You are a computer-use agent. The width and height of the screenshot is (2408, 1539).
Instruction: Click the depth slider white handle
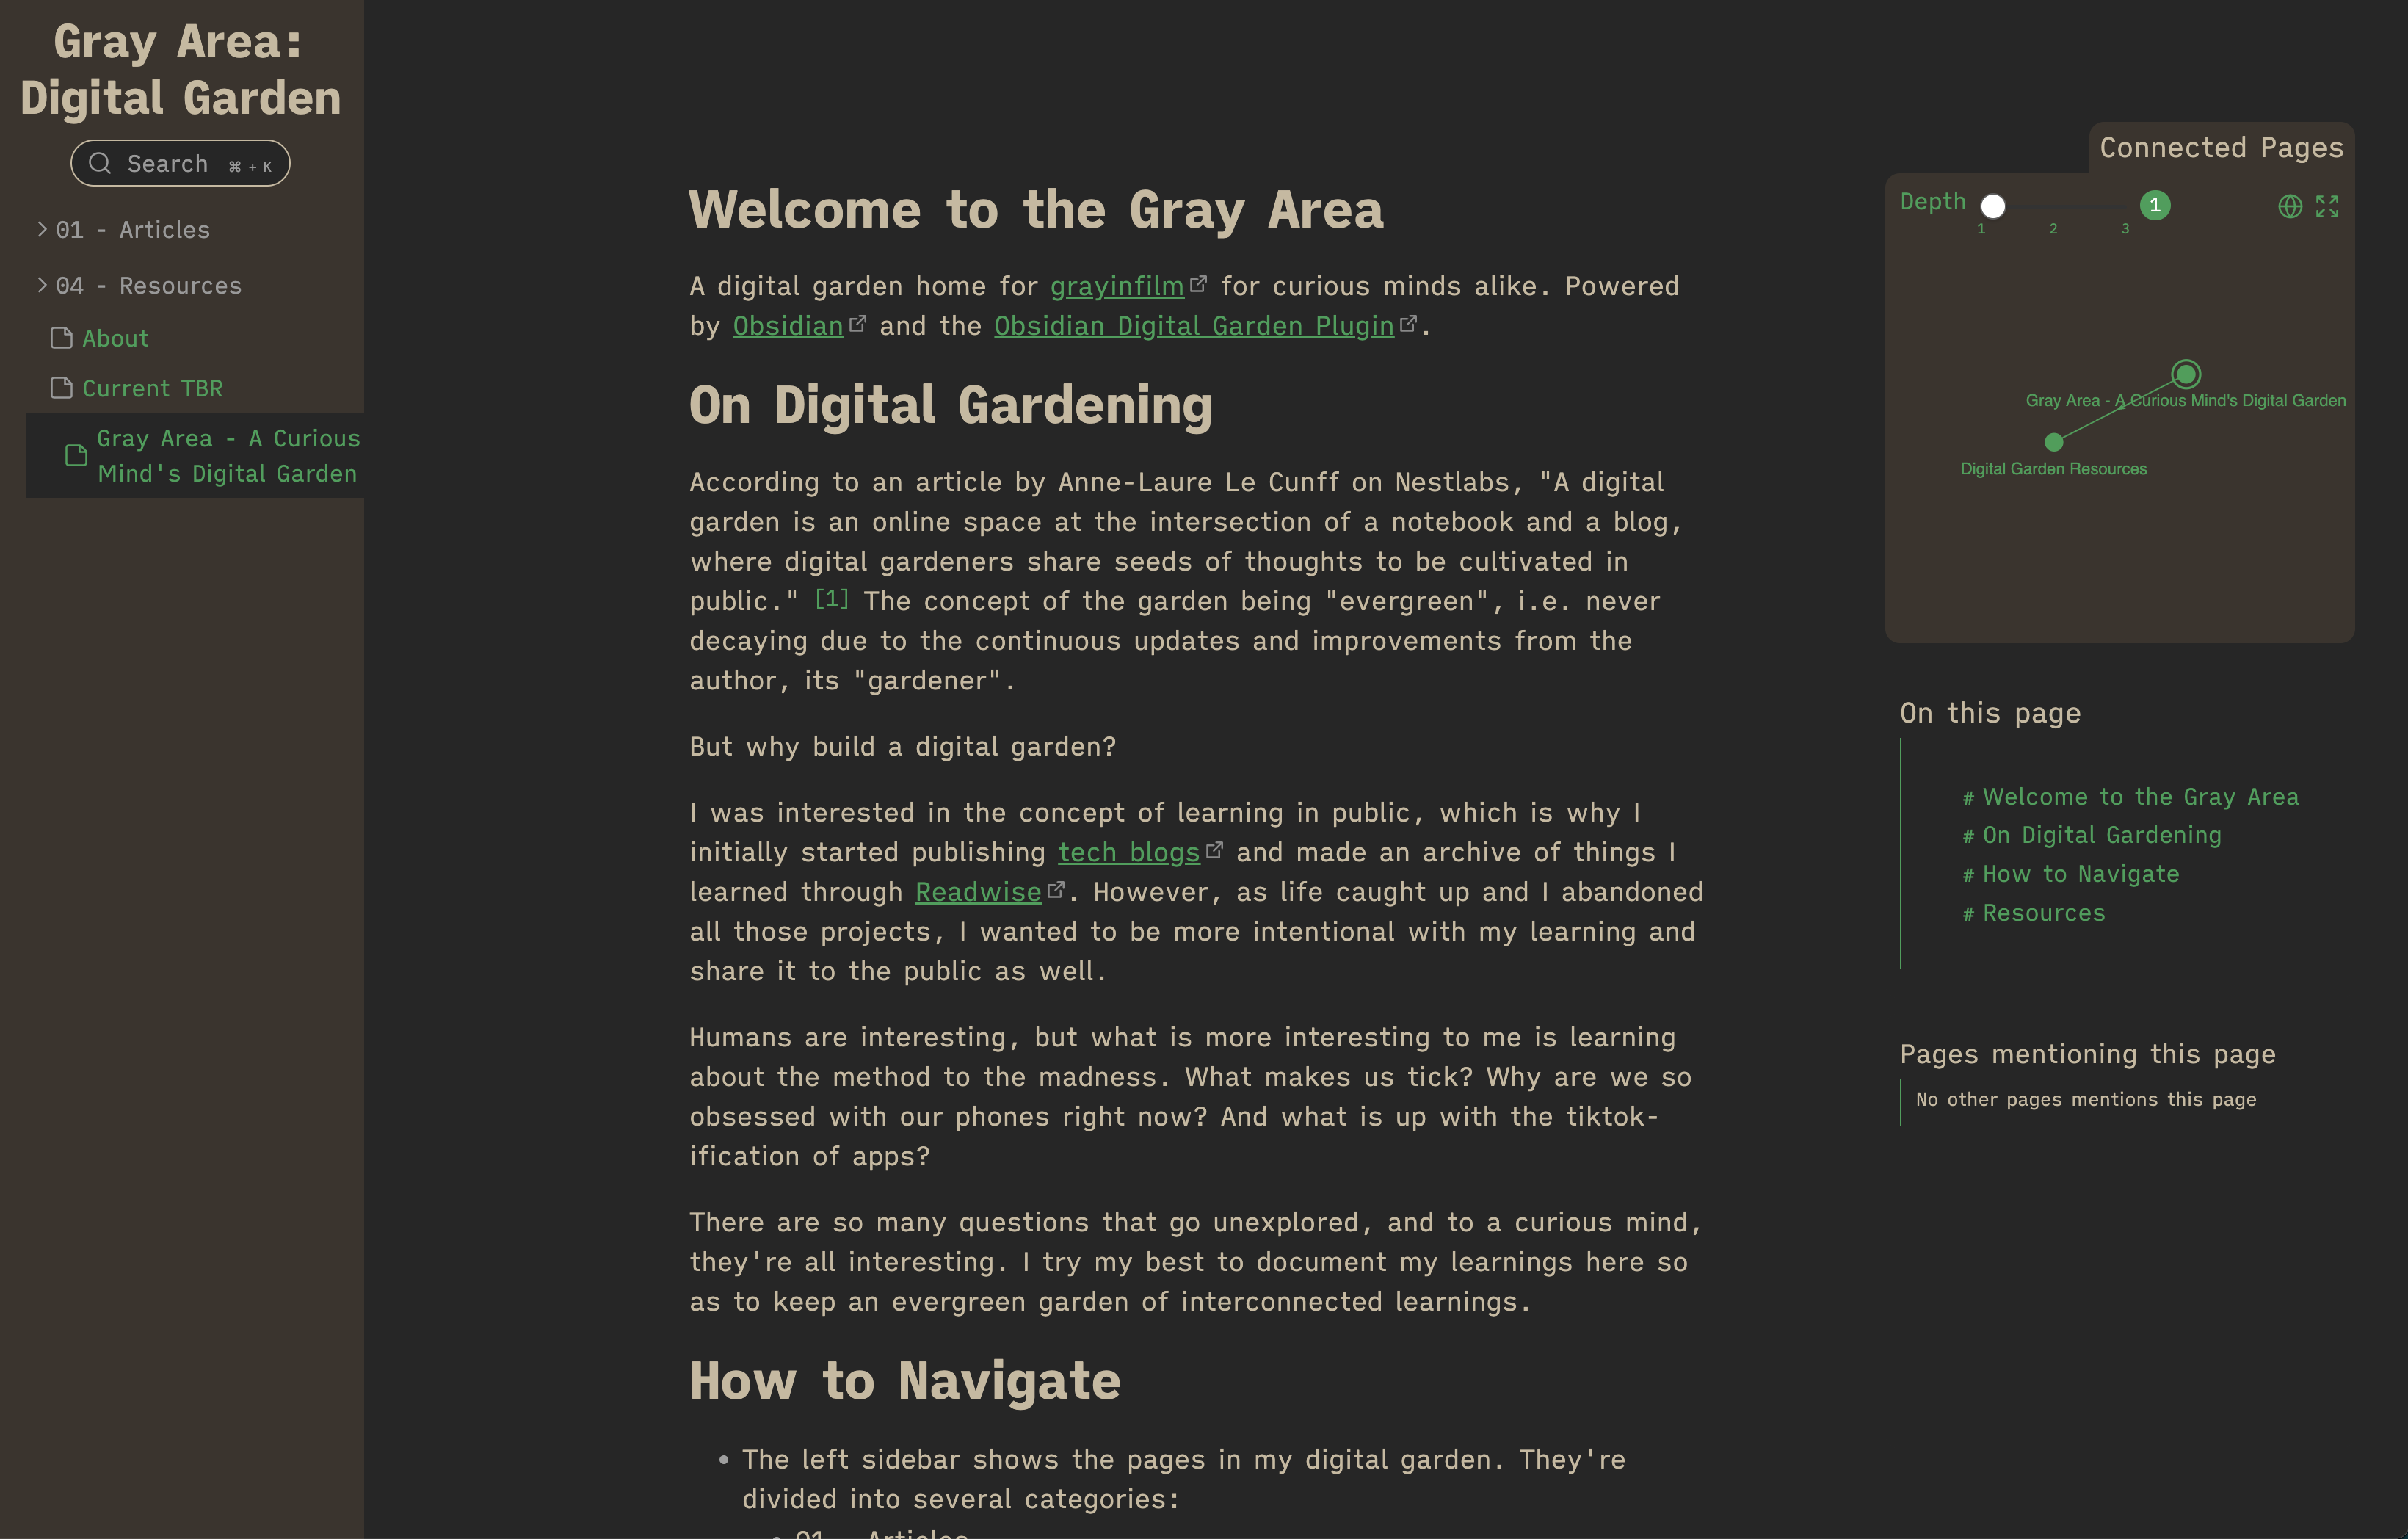(1993, 206)
